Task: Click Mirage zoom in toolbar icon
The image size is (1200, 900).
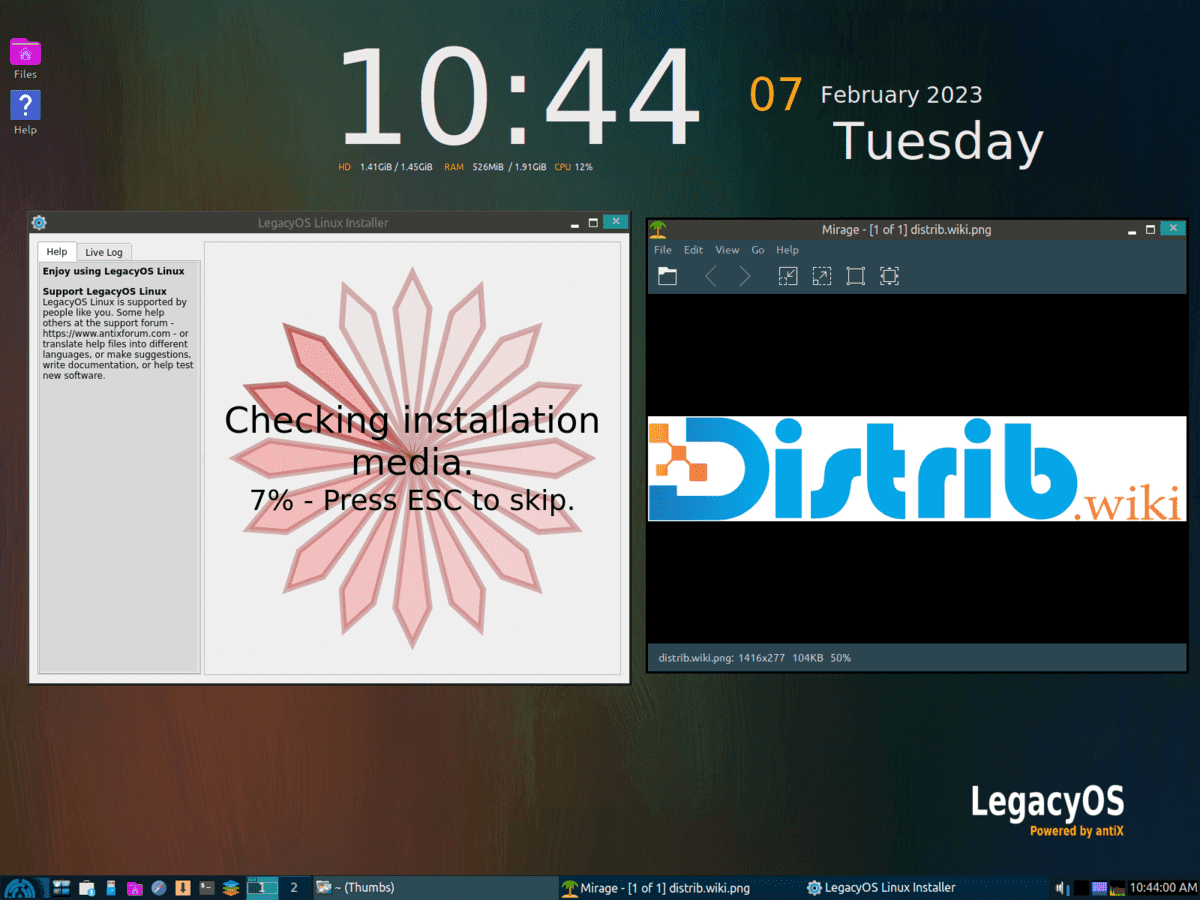Action: point(822,276)
